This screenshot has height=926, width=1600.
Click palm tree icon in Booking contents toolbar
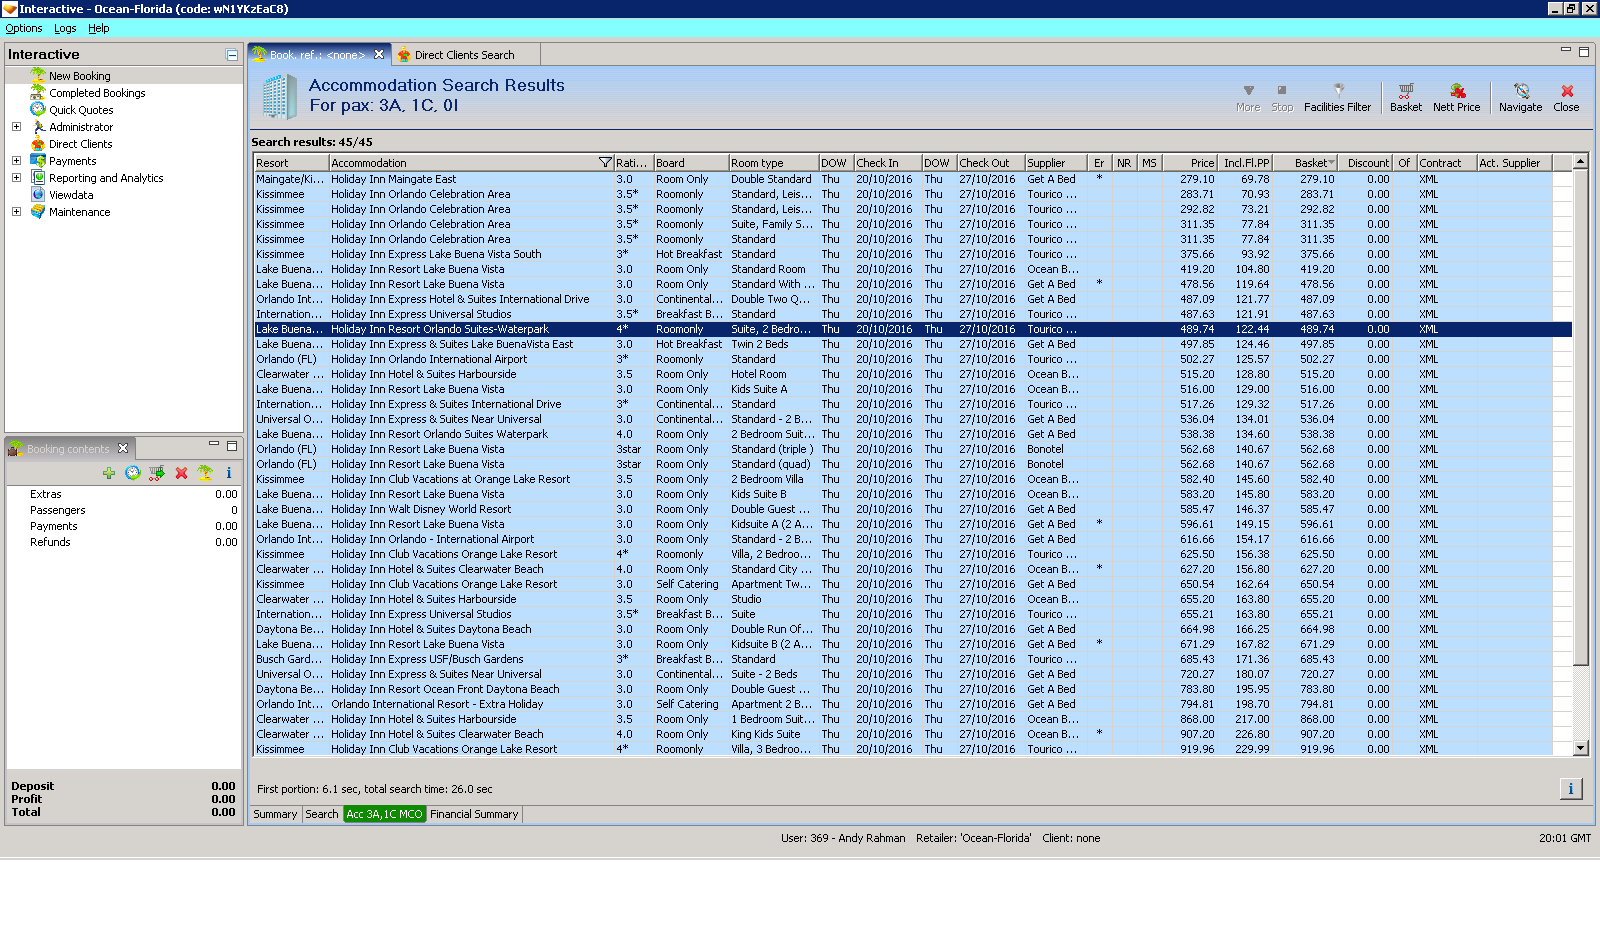point(205,473)
